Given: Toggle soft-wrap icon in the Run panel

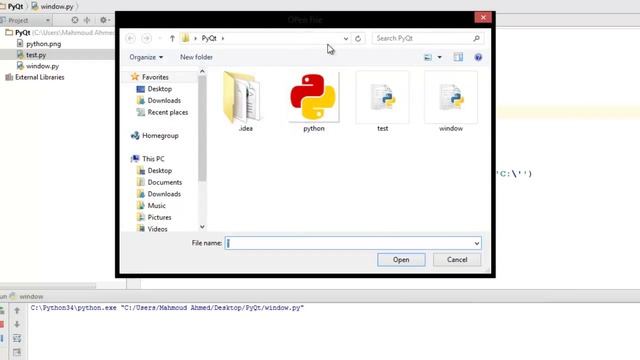Looking at the screenshot, I should (17, 338).
